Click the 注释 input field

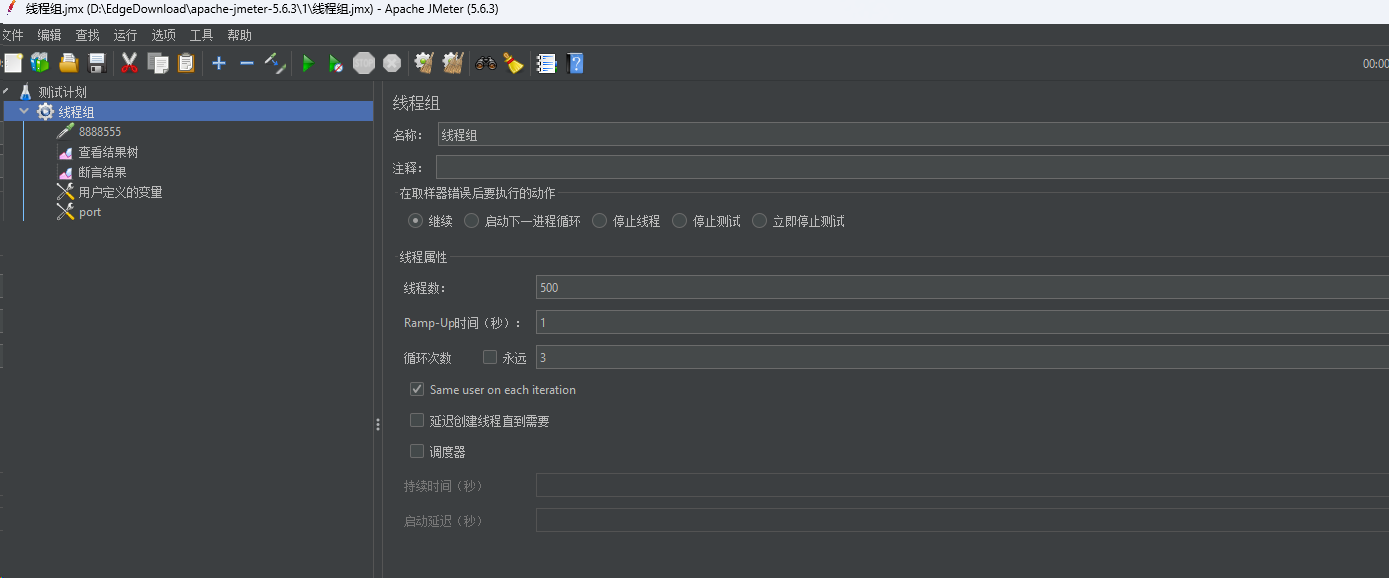(912, 167)
